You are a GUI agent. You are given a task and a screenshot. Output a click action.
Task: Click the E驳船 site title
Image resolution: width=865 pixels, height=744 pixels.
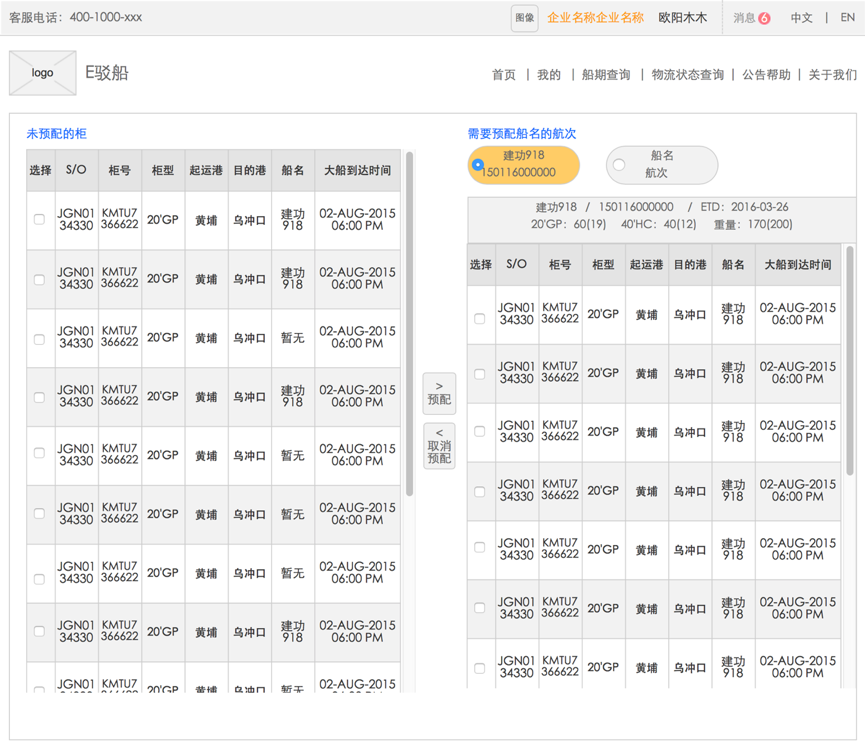point(106,73)
